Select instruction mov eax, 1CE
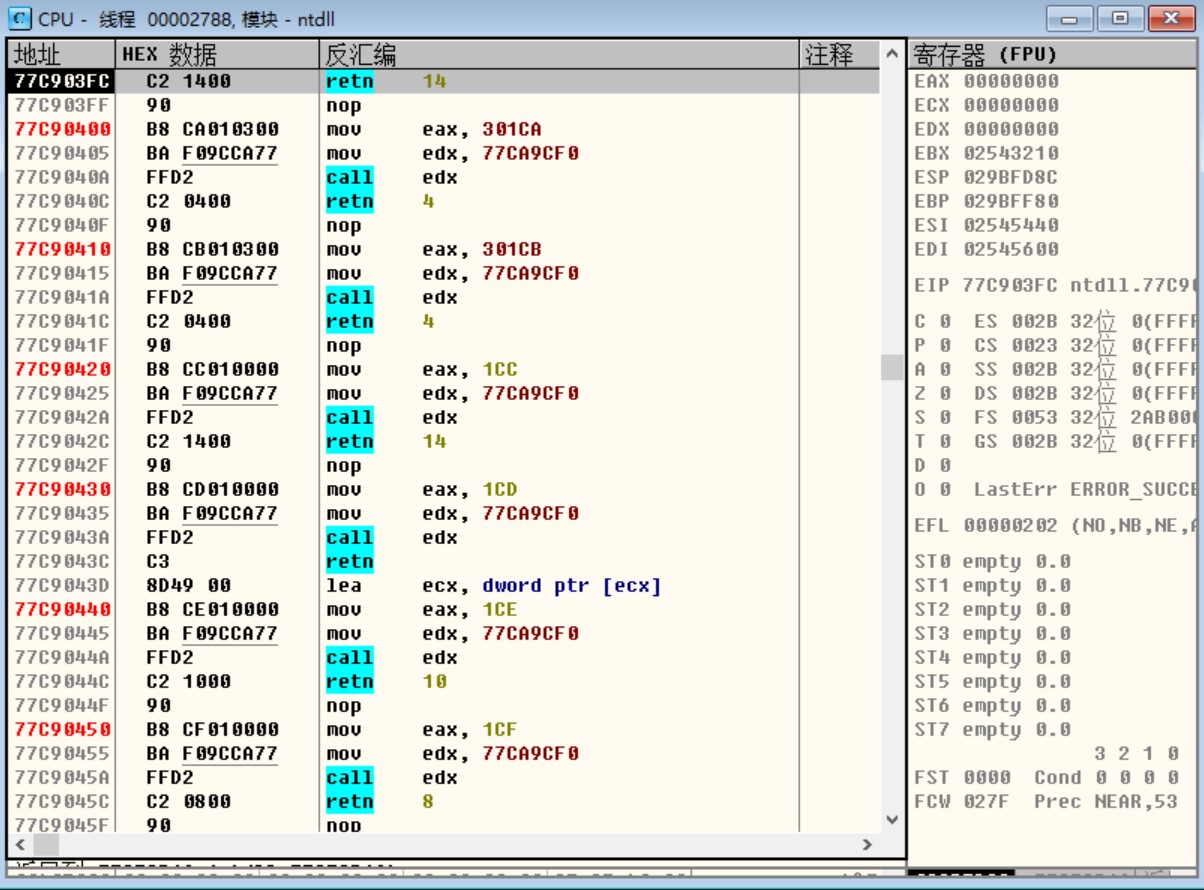This screenshot has height=890, width=1204. pyautogui.click(x=422, y=609)
